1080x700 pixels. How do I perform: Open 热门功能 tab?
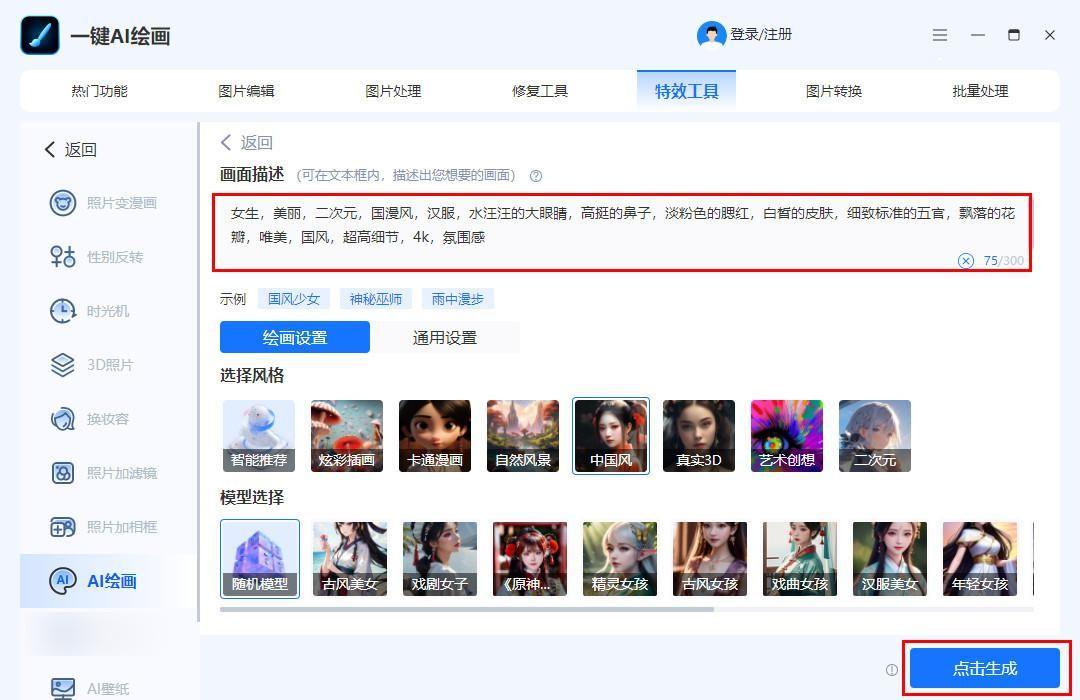pos(99,91)
